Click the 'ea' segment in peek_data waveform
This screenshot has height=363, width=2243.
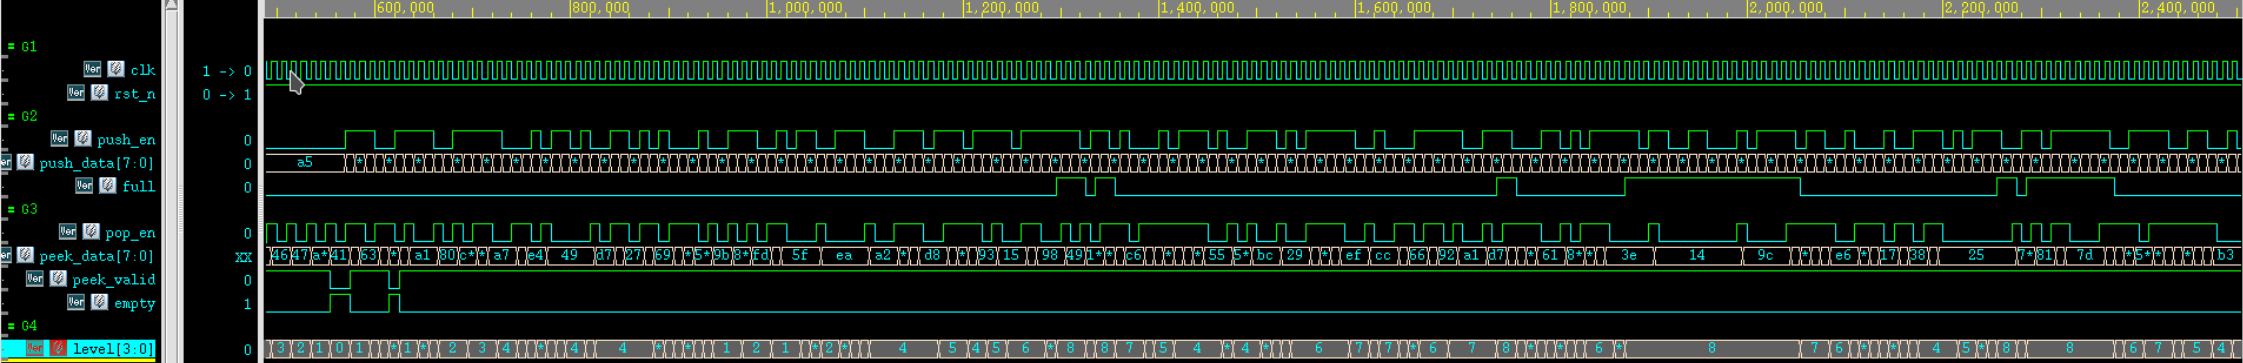point(844,255)
